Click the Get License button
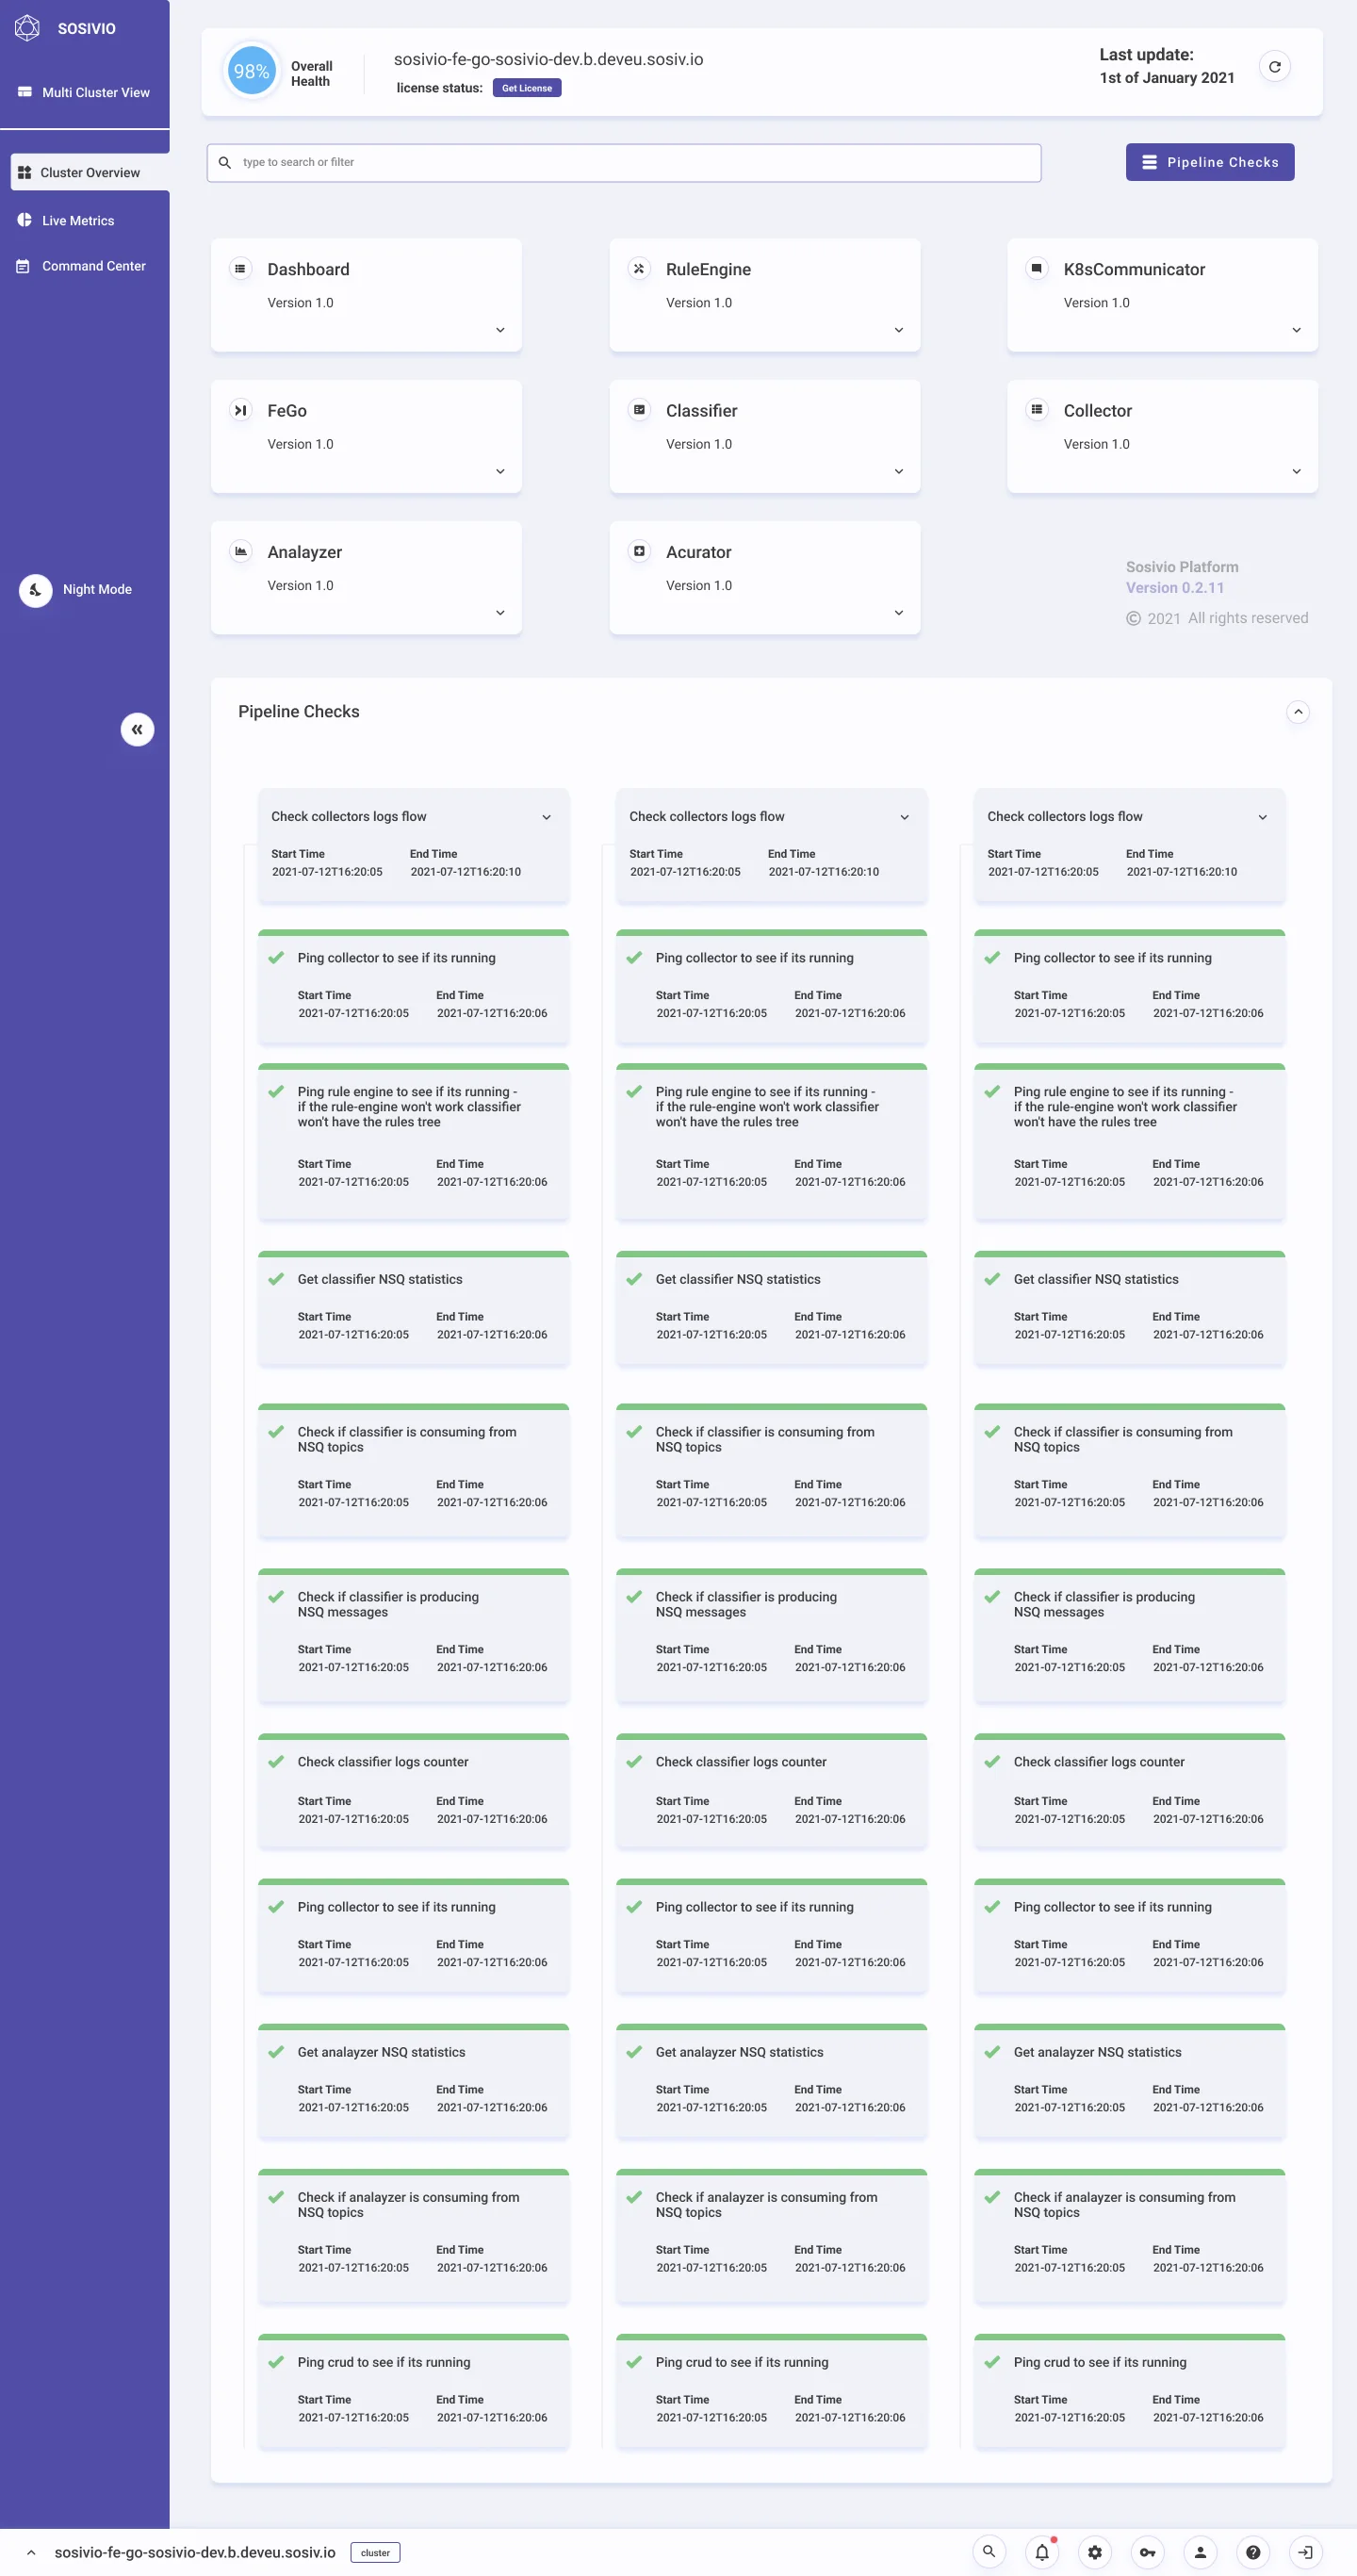 click(527, 88)
